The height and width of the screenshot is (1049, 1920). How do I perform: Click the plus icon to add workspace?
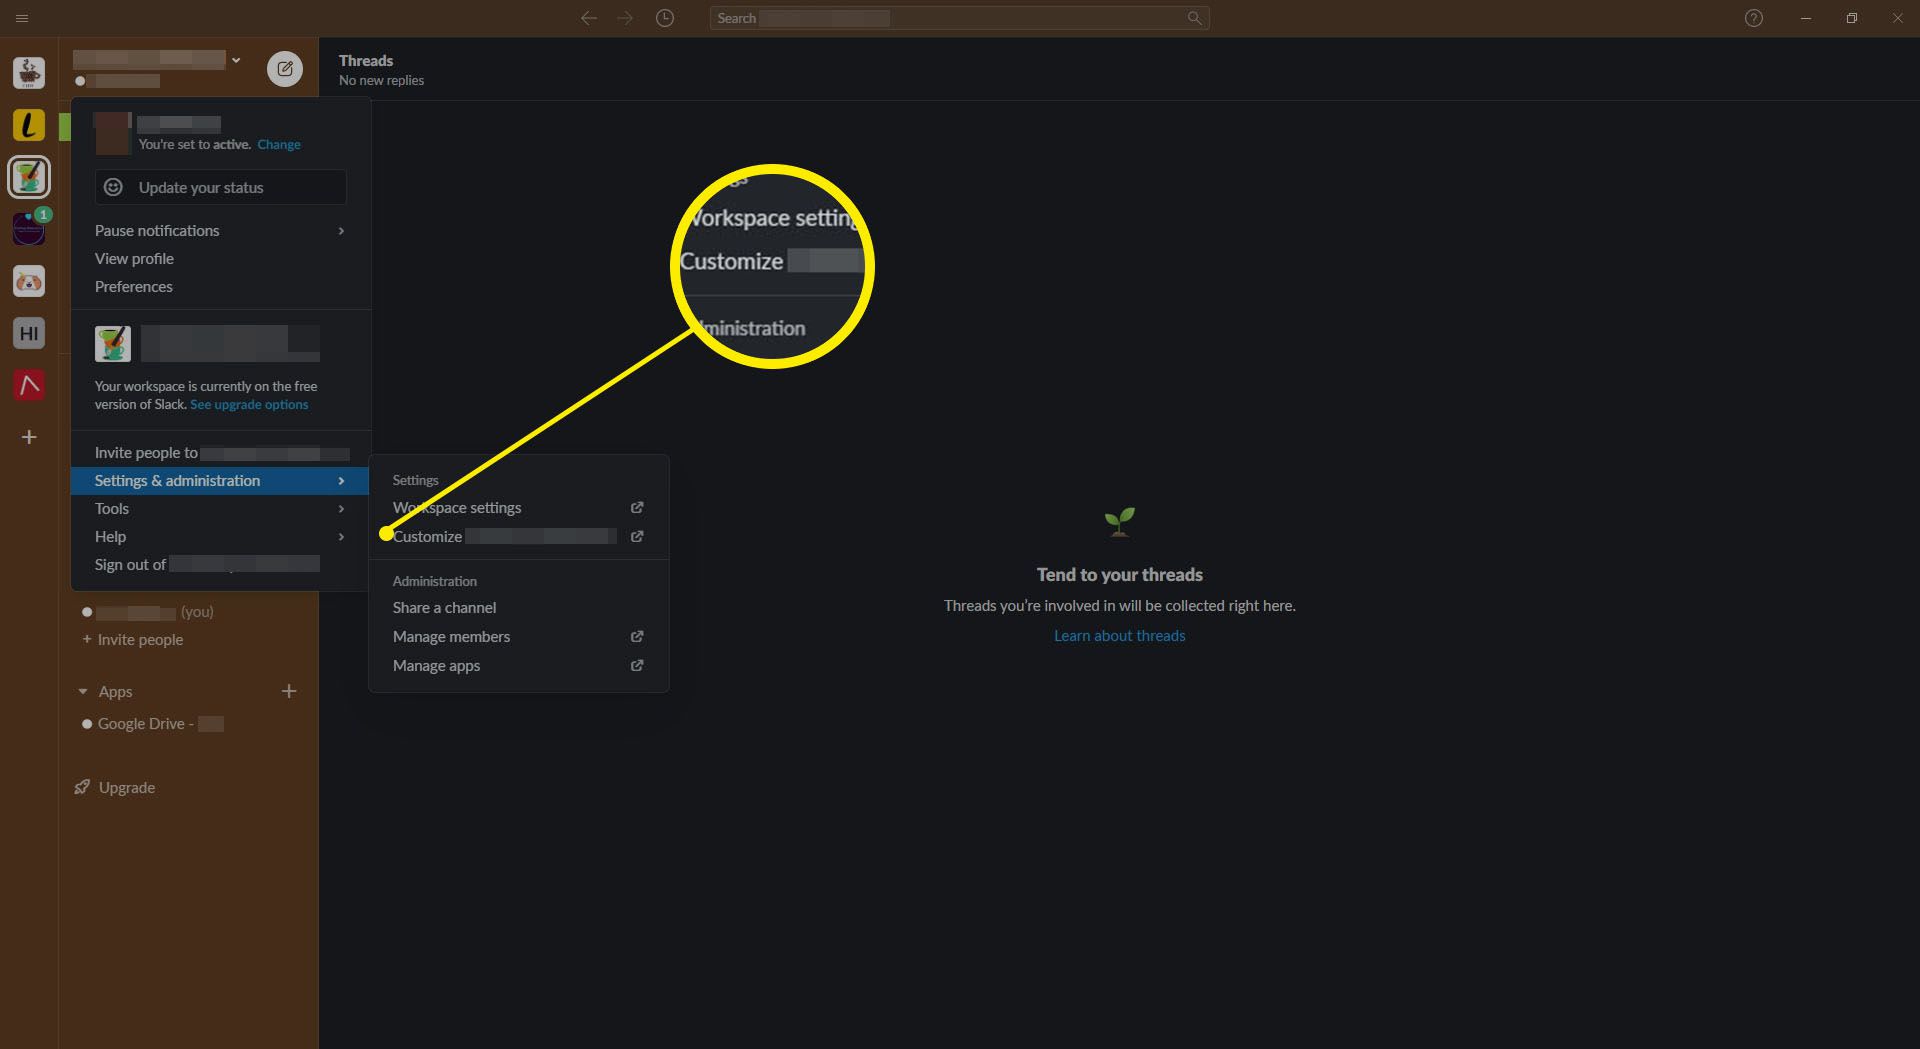click(29, 437)
